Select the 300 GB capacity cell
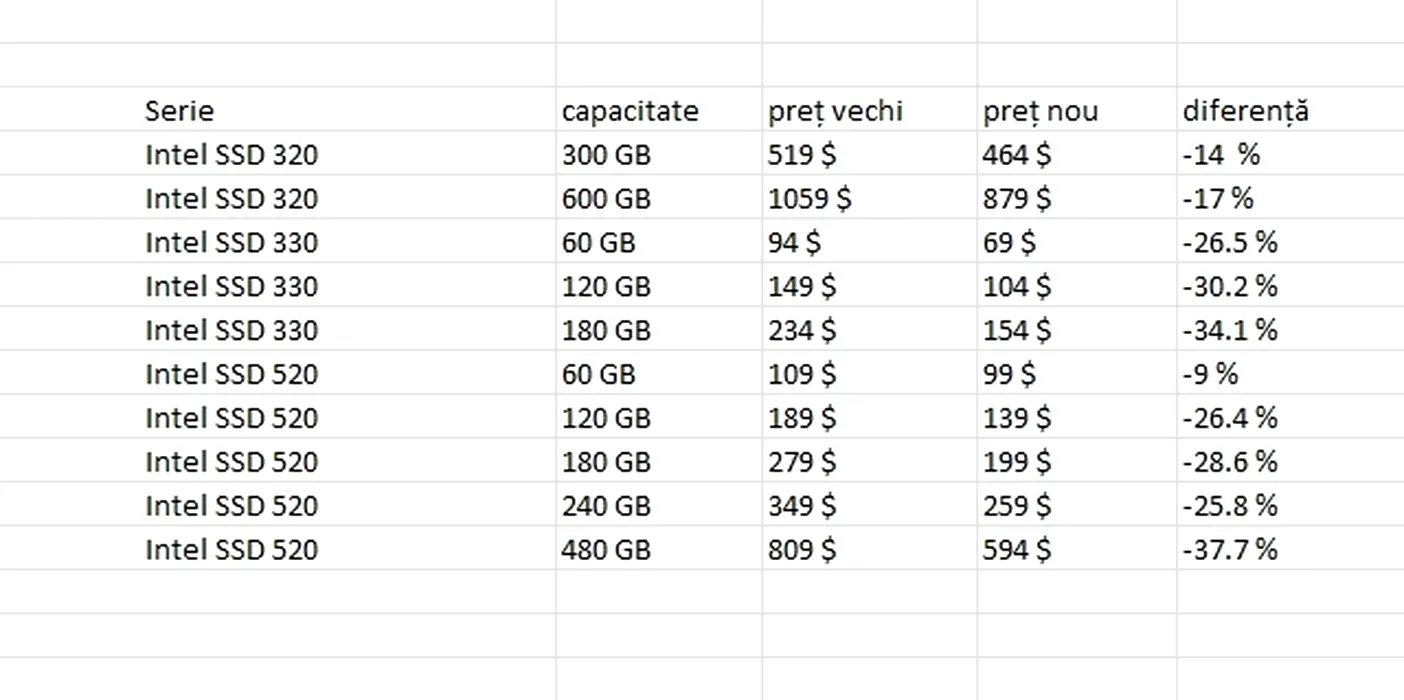The height and width of the screenshot is (700, 1404). [x=659, y=154]
